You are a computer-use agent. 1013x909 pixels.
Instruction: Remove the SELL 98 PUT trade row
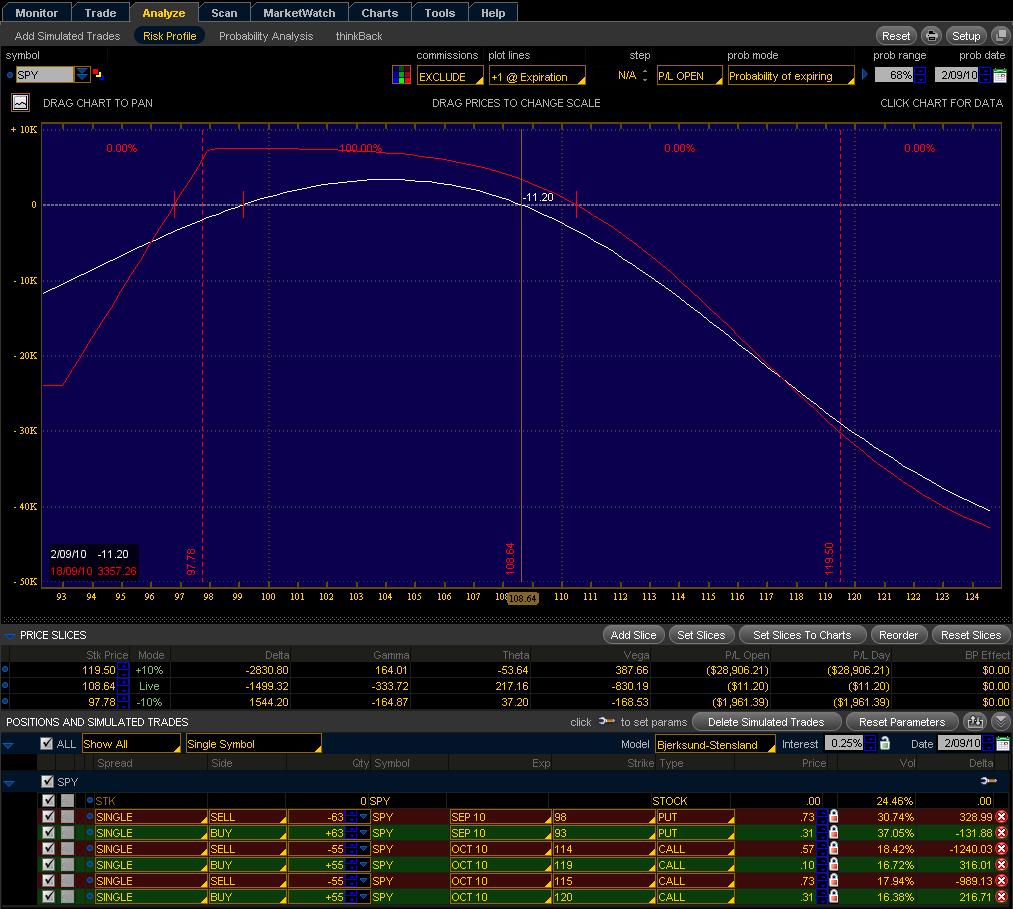point(1001,817)
